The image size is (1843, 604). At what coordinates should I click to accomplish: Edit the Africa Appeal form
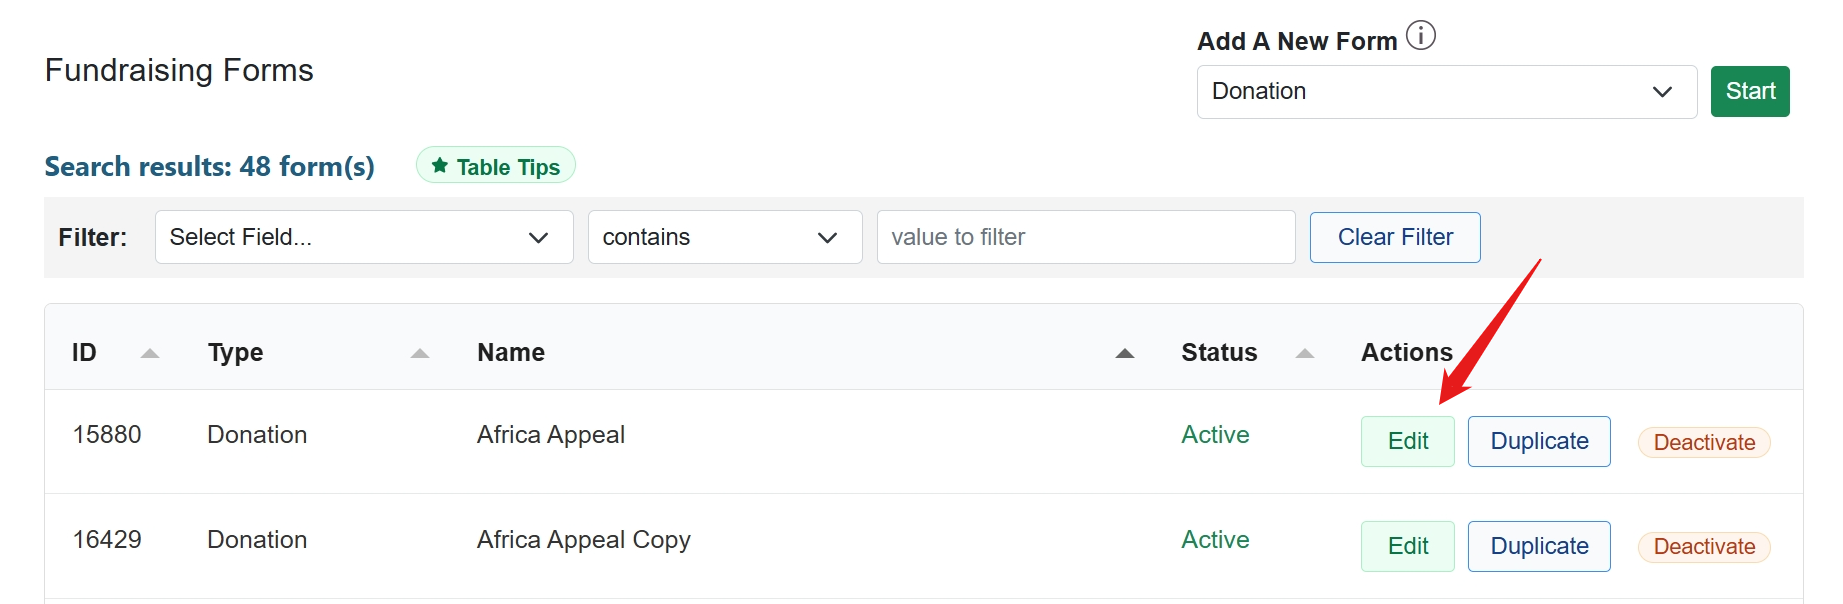1407,441
